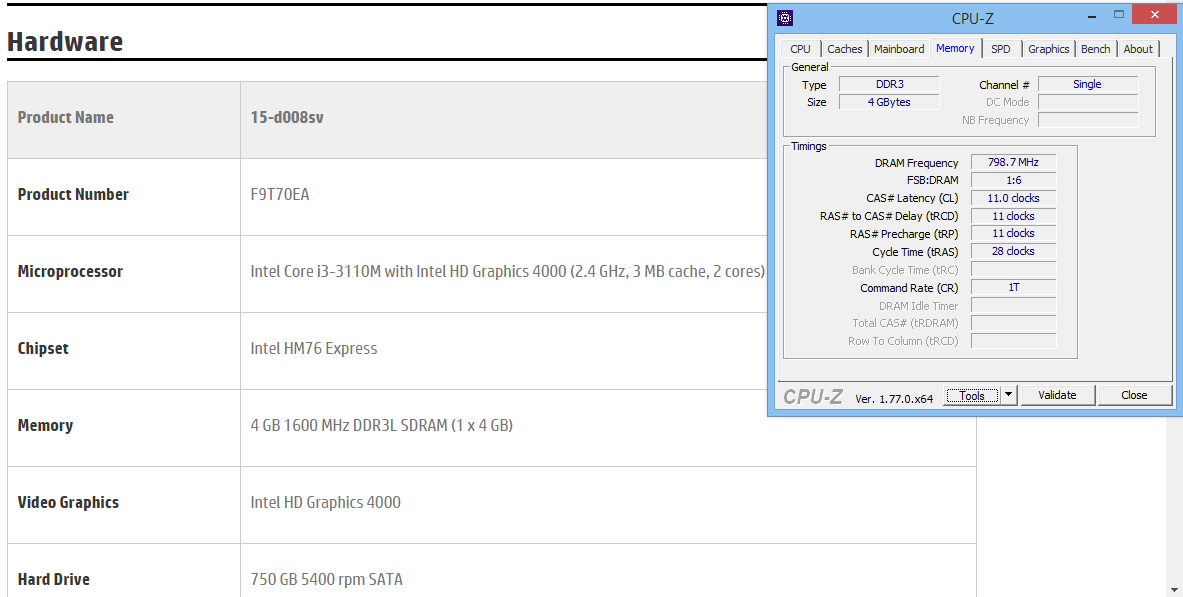The image size is (1183, 597).
Task: Click the version text Ver. 1.77.0.x64
Action: 894,399
